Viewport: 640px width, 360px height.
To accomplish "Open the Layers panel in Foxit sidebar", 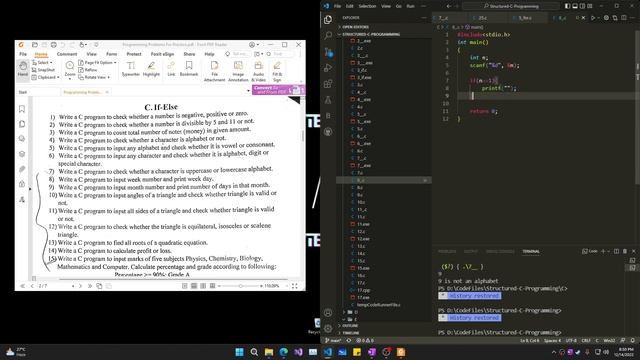I will pos(22,154).
